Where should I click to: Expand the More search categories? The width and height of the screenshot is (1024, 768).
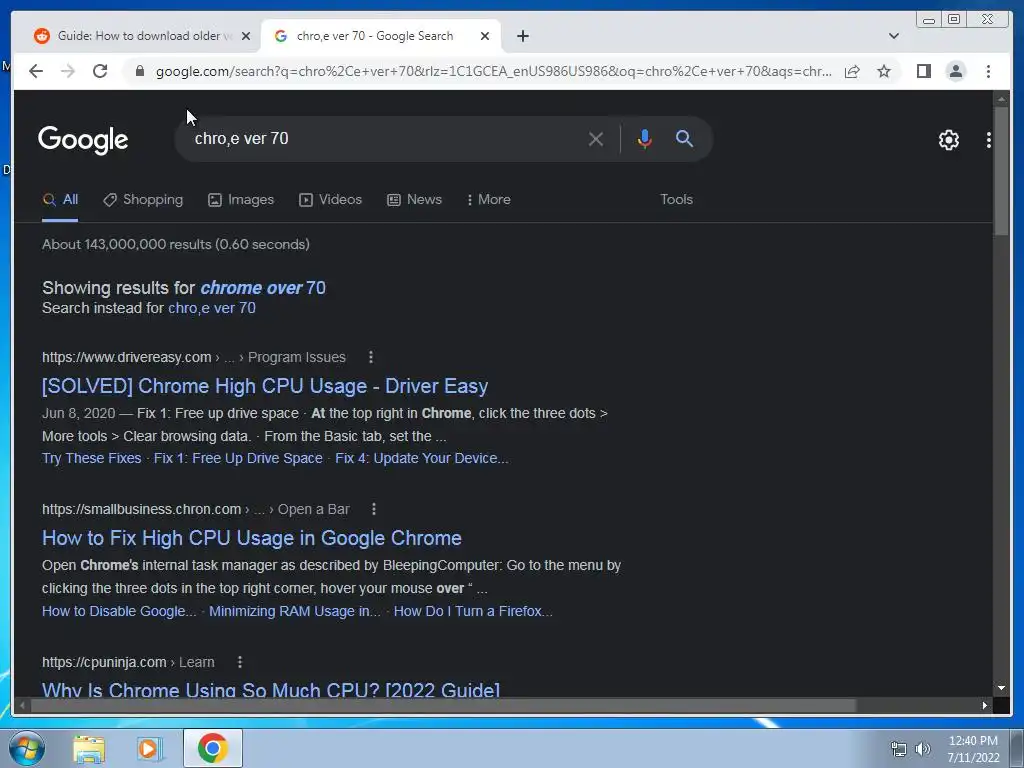click(489, 200)
